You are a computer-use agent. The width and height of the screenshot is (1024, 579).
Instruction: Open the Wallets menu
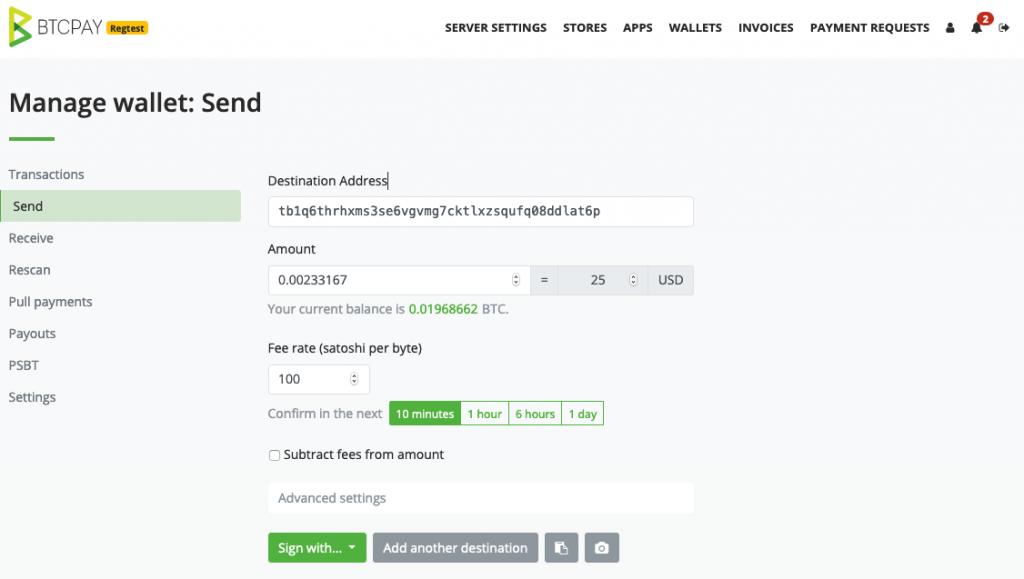[x=695, y=27]
